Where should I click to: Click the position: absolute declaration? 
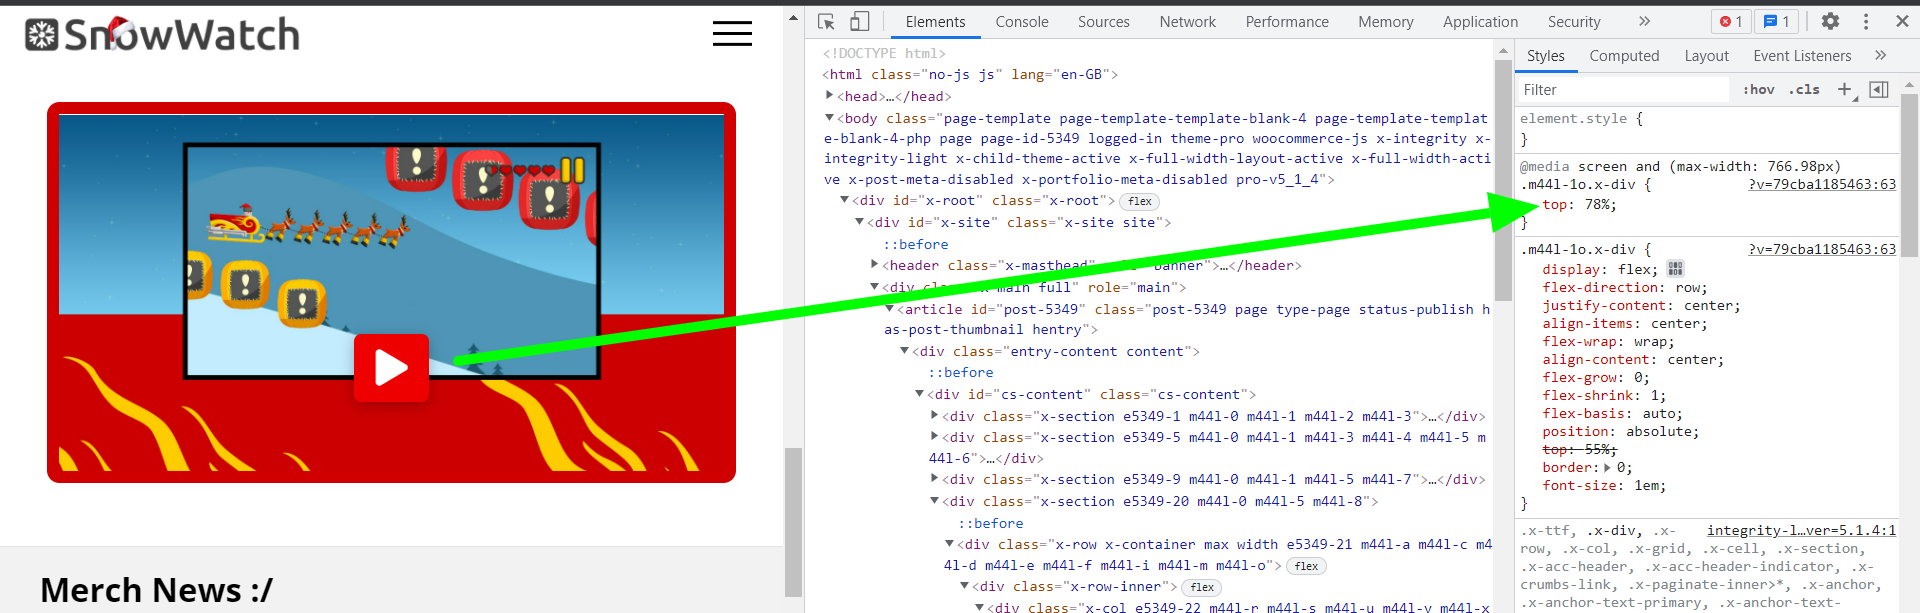point(1620,432)
